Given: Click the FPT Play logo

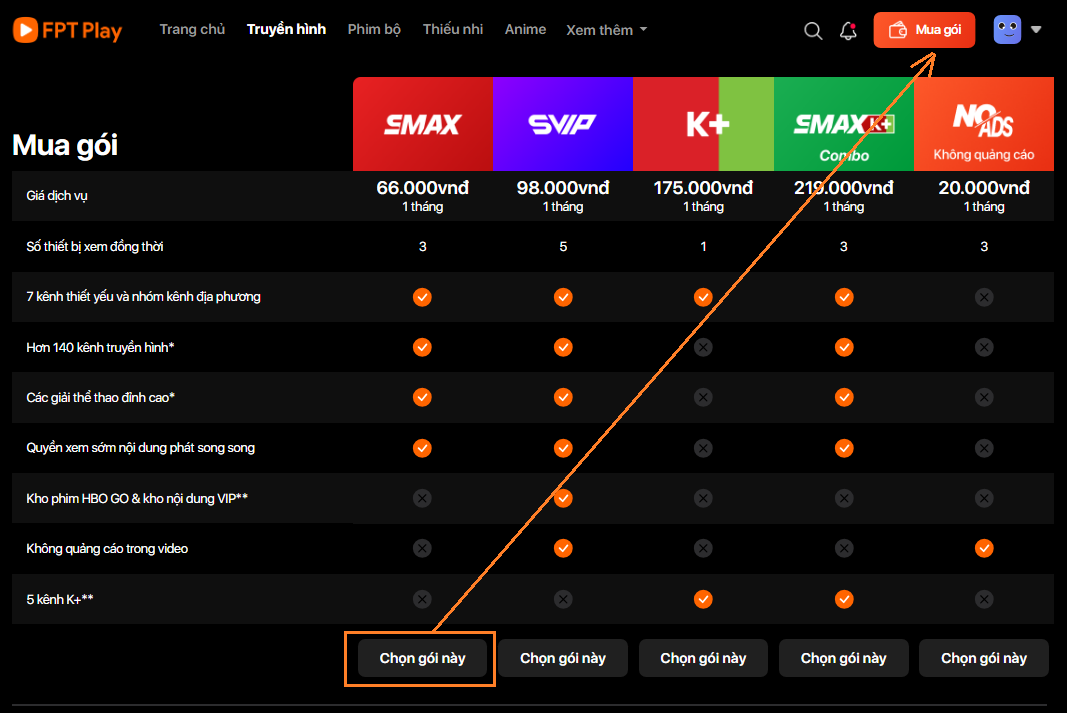Looking at the screenshot, I should 67,30.
